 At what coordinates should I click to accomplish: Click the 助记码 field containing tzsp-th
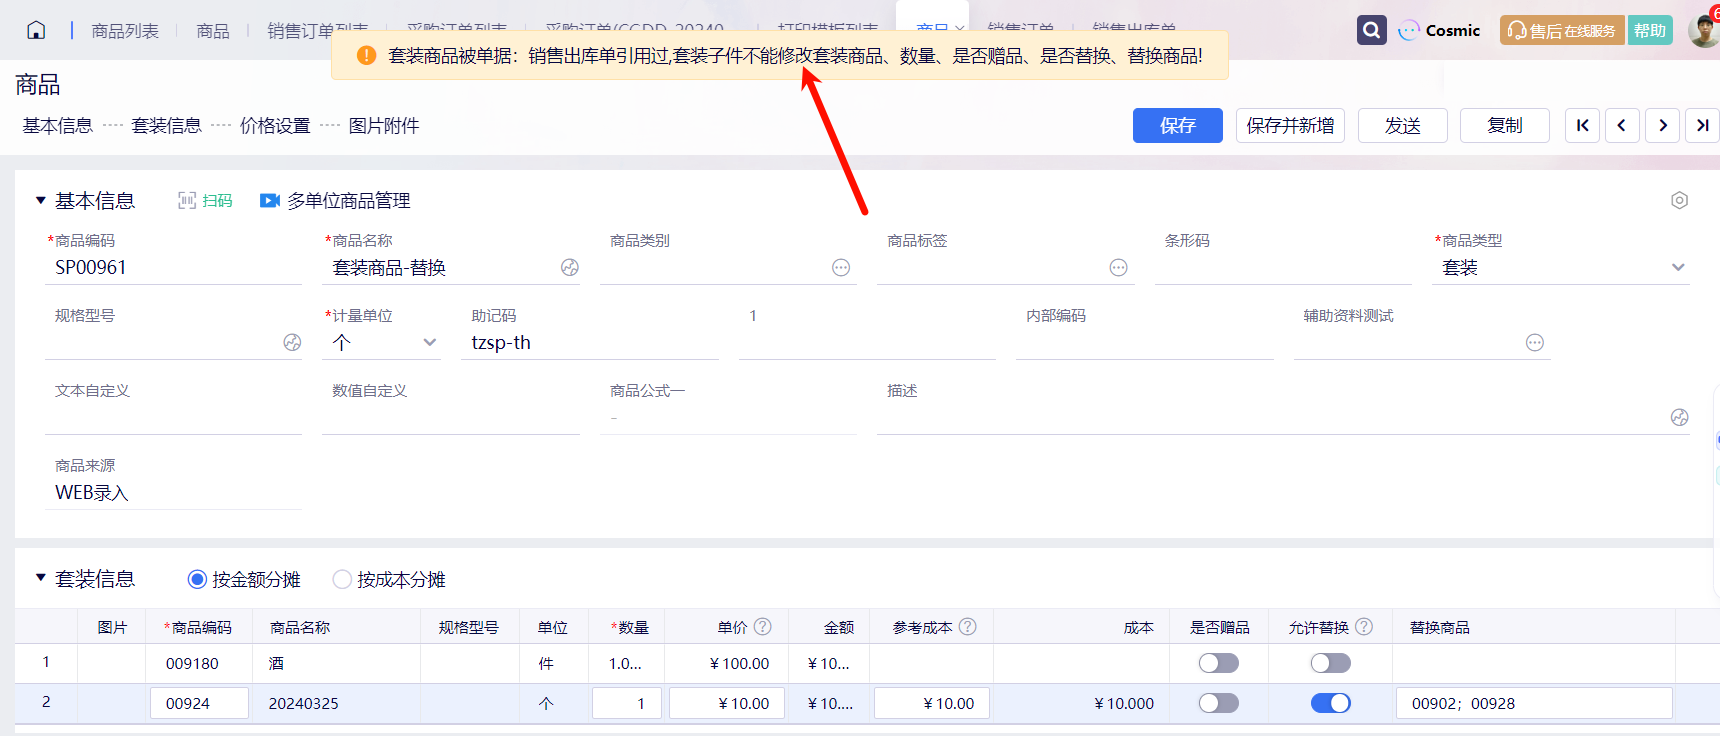point(590,342)
